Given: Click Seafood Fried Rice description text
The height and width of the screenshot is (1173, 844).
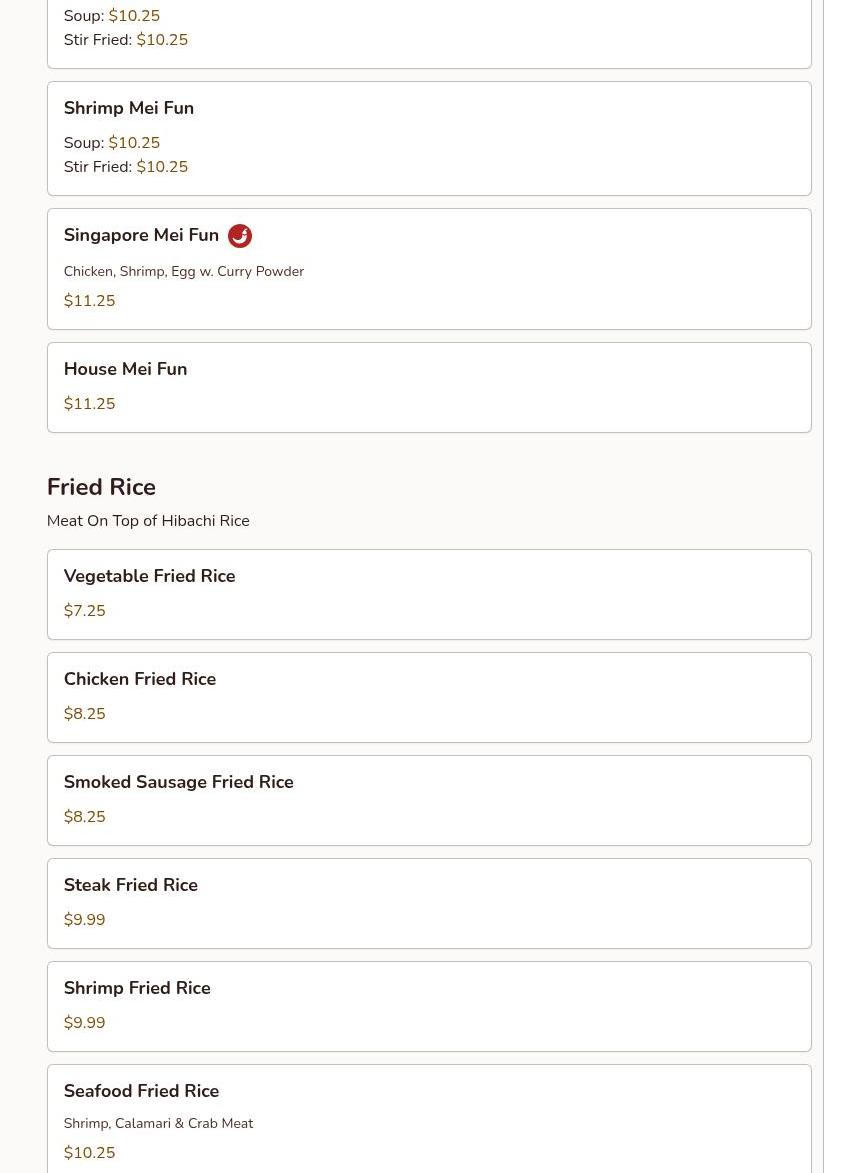Looking at the screenshot, I should (x=159, y=1123).
